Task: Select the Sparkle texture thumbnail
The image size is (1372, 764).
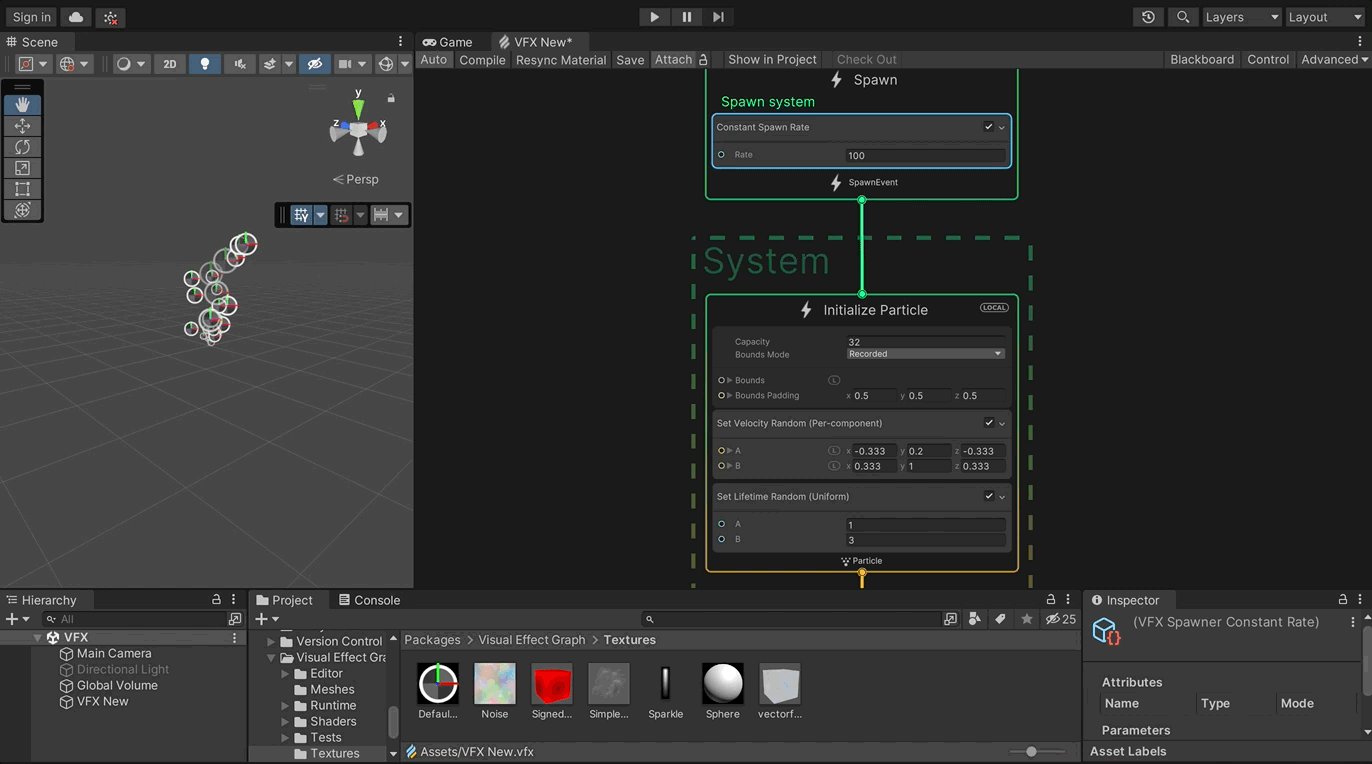Action: tap(665, 684)
